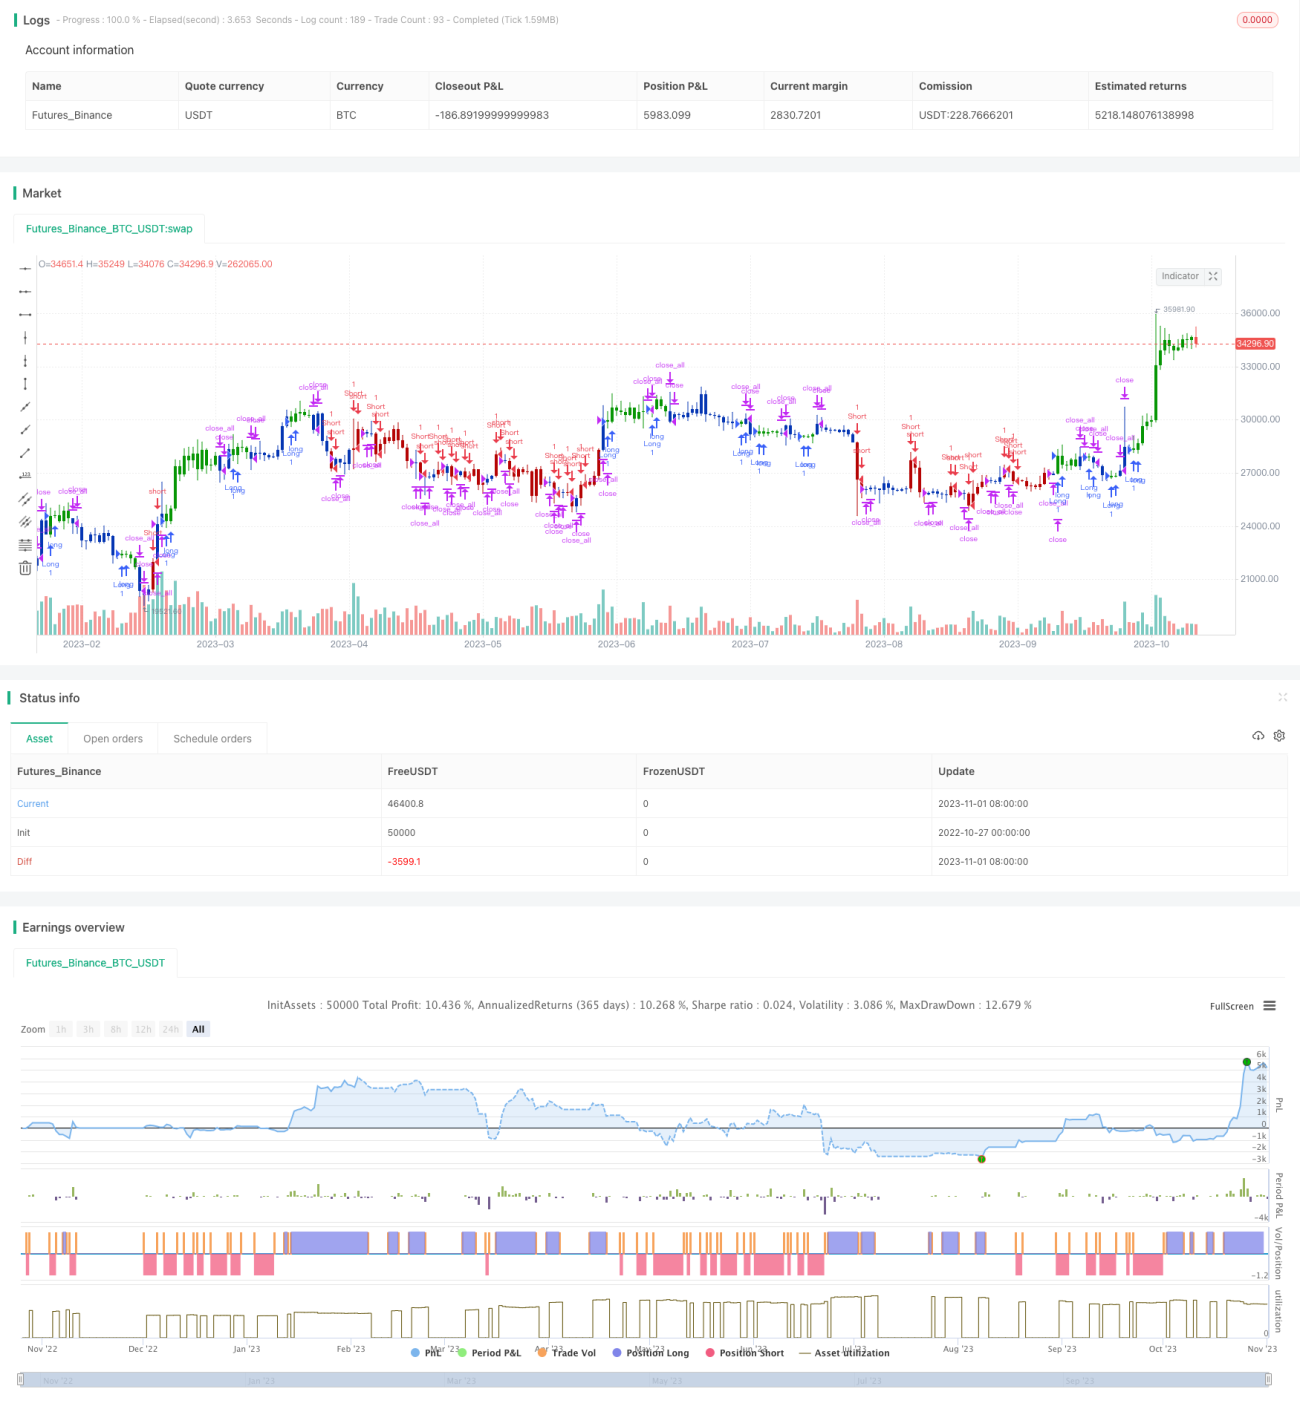The image size is (1300, 1409).
Task: Set earnings chart zoom to All
Action: [x=198, y=1029]
